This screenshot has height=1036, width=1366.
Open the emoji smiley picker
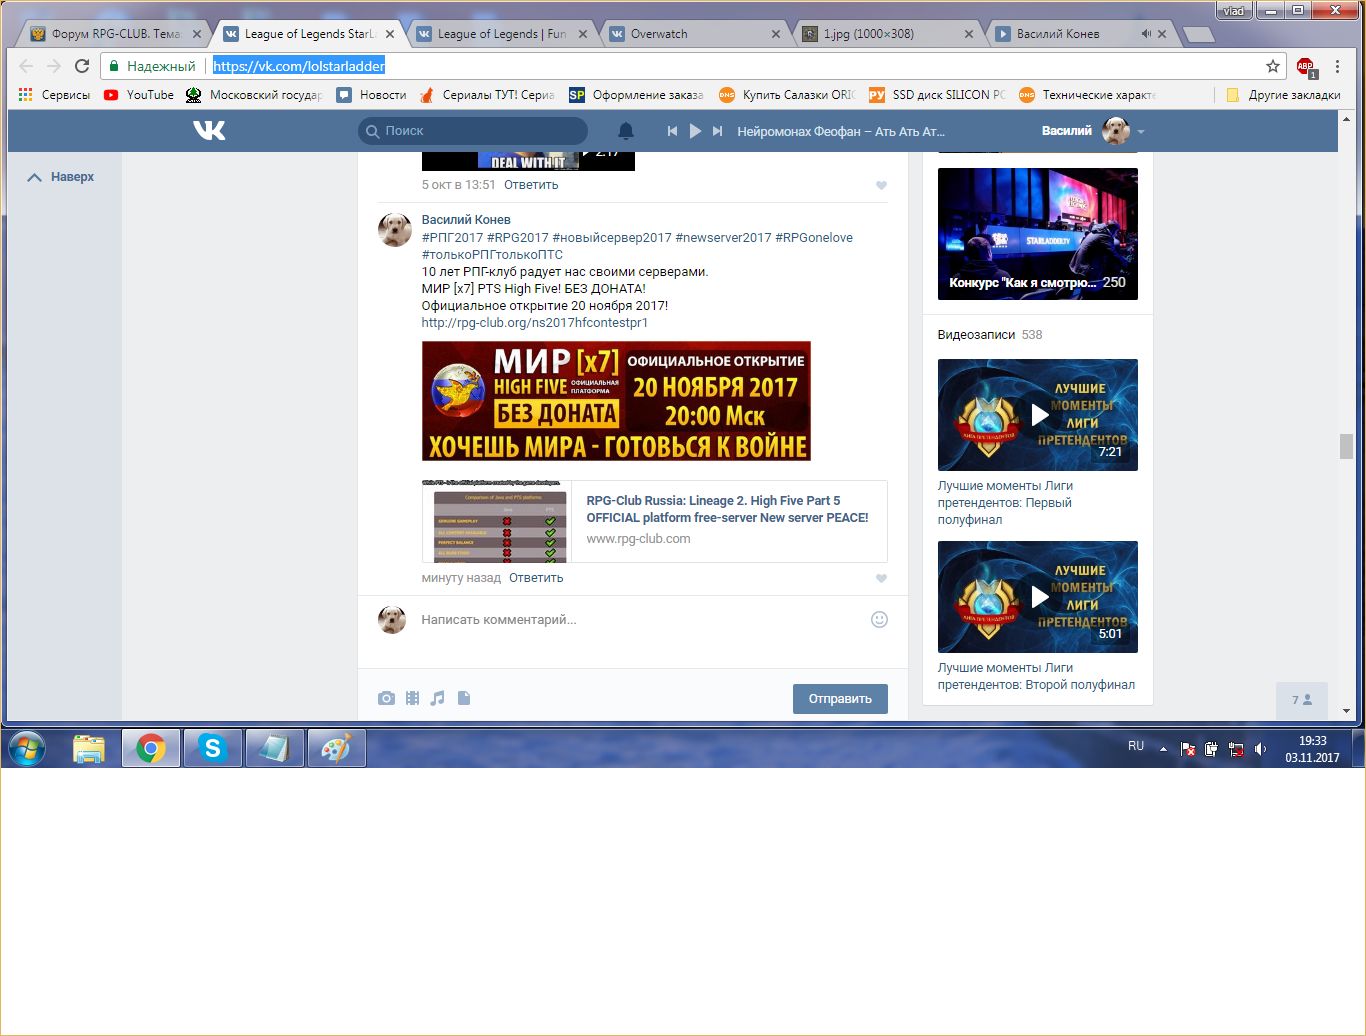click(879, 619)
